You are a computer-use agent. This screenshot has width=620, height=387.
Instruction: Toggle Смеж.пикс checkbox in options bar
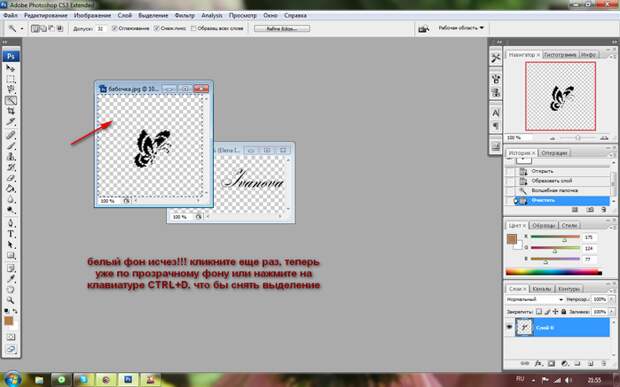point(157,28)
